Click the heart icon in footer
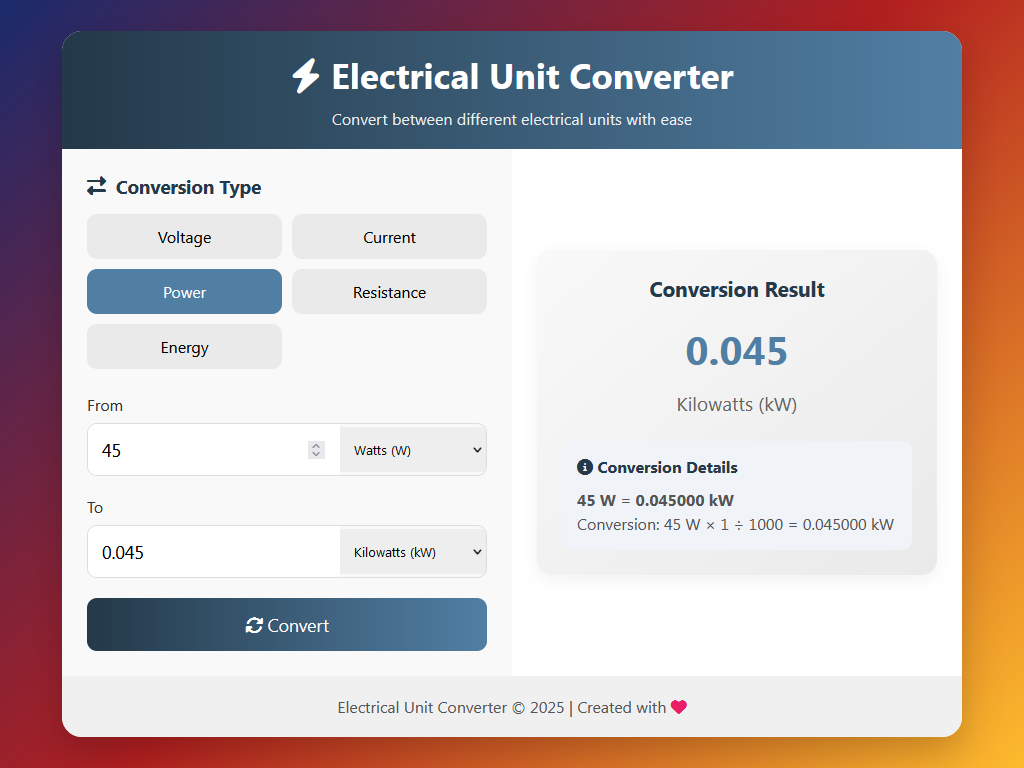 click(x=679, y=707)
